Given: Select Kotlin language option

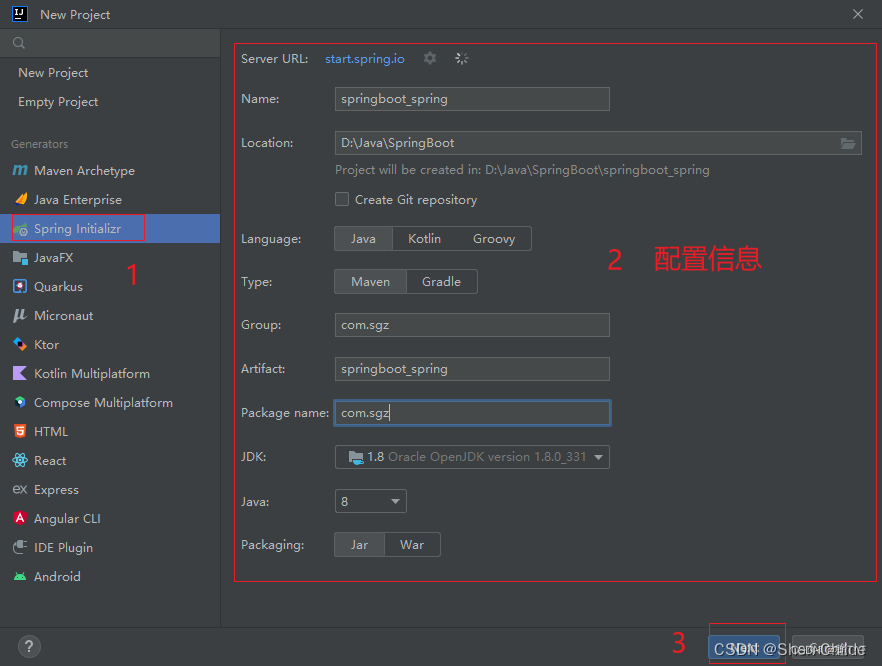Looking at the screenshot, I should pyautogui.click(x=425, y=238).
